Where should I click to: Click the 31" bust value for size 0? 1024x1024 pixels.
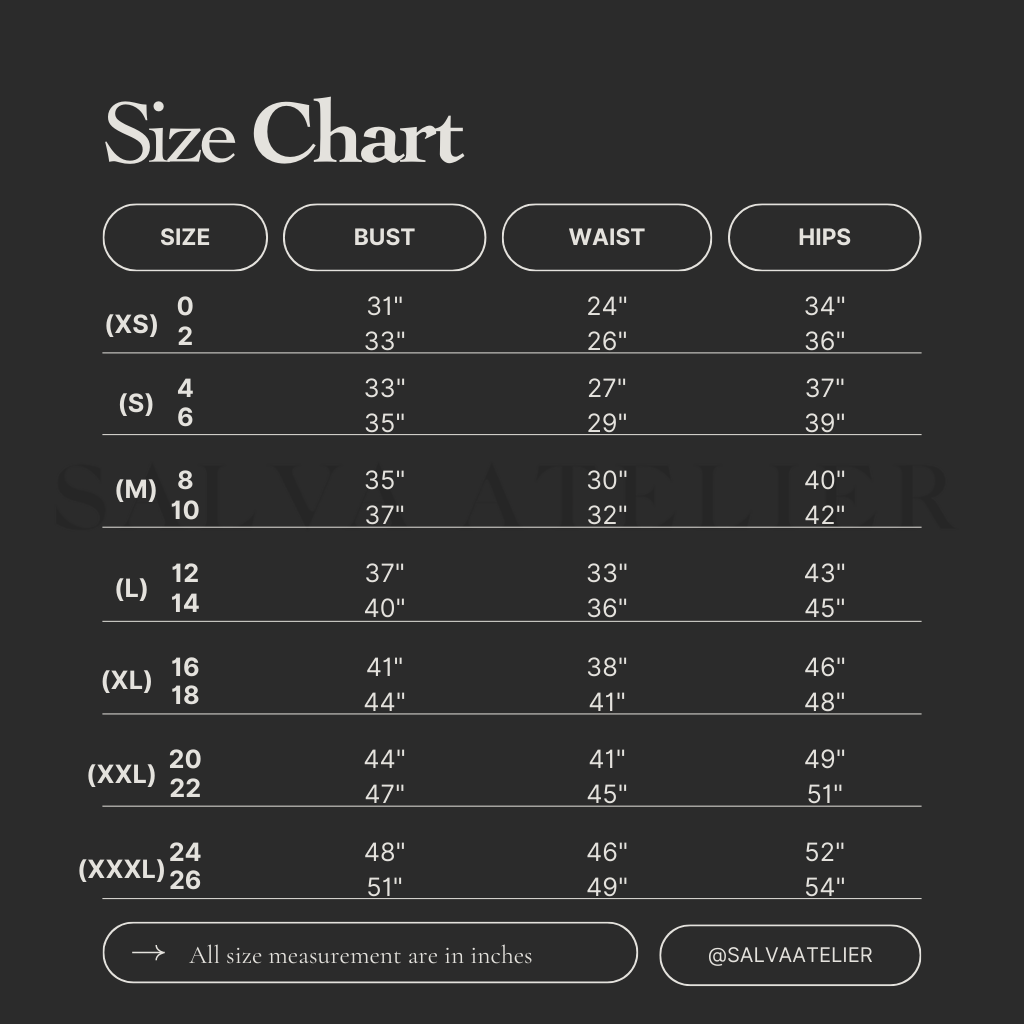(x=385, y=307)
